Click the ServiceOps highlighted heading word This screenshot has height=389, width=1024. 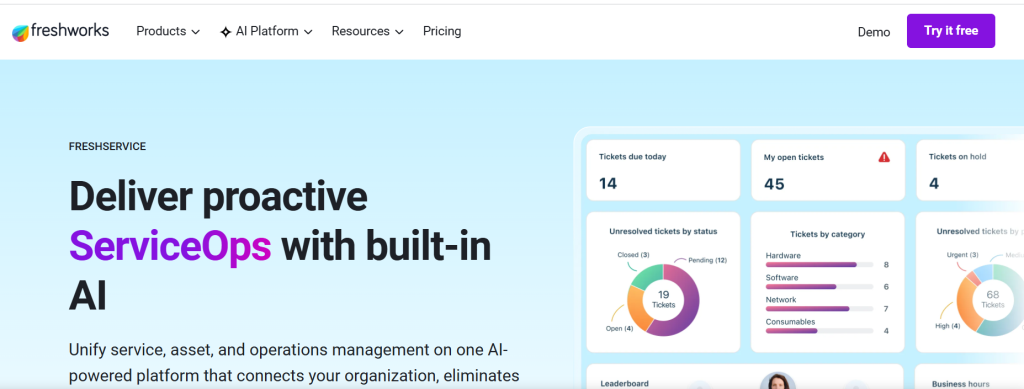pos(170,247)
